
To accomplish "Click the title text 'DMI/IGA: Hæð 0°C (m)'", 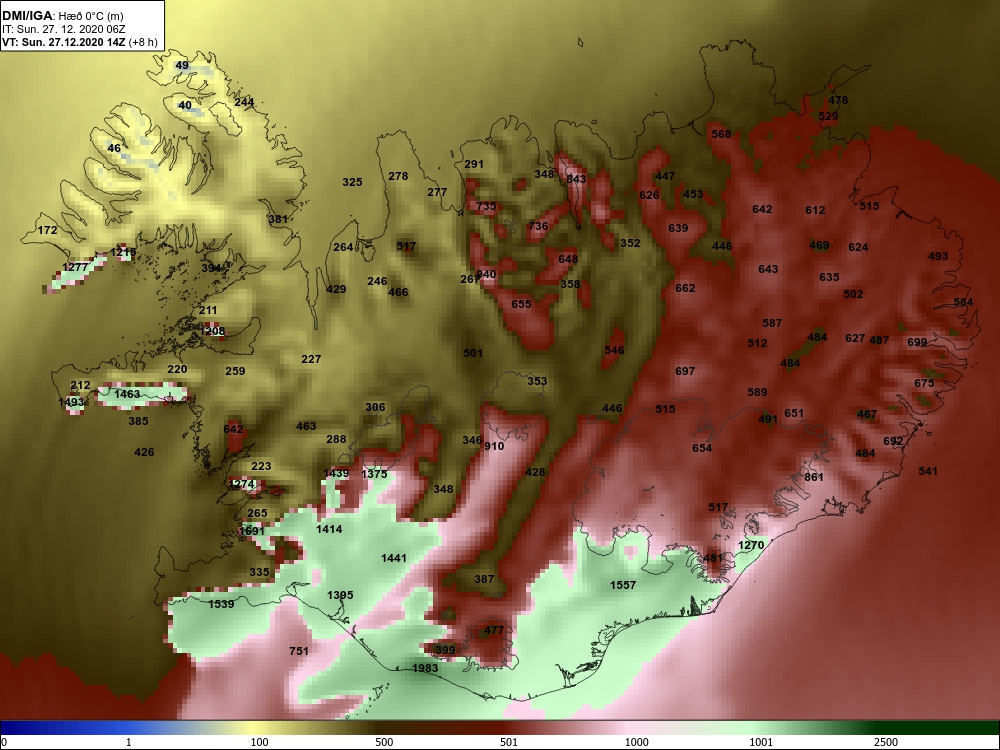I will [62, 16].
